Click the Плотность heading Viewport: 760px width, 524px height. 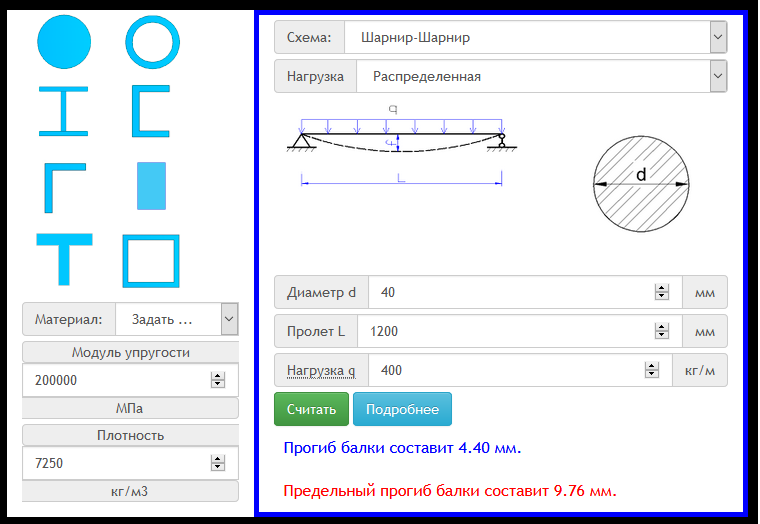(130, 435)
